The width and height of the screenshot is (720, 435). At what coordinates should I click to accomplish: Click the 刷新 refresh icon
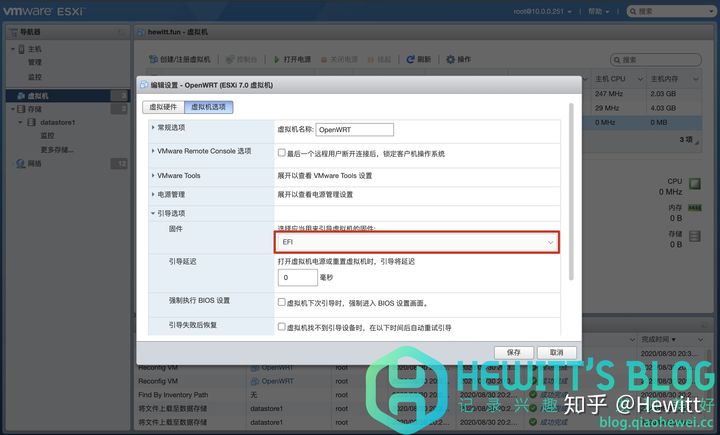pyautogui.click(x=411, y=60)
